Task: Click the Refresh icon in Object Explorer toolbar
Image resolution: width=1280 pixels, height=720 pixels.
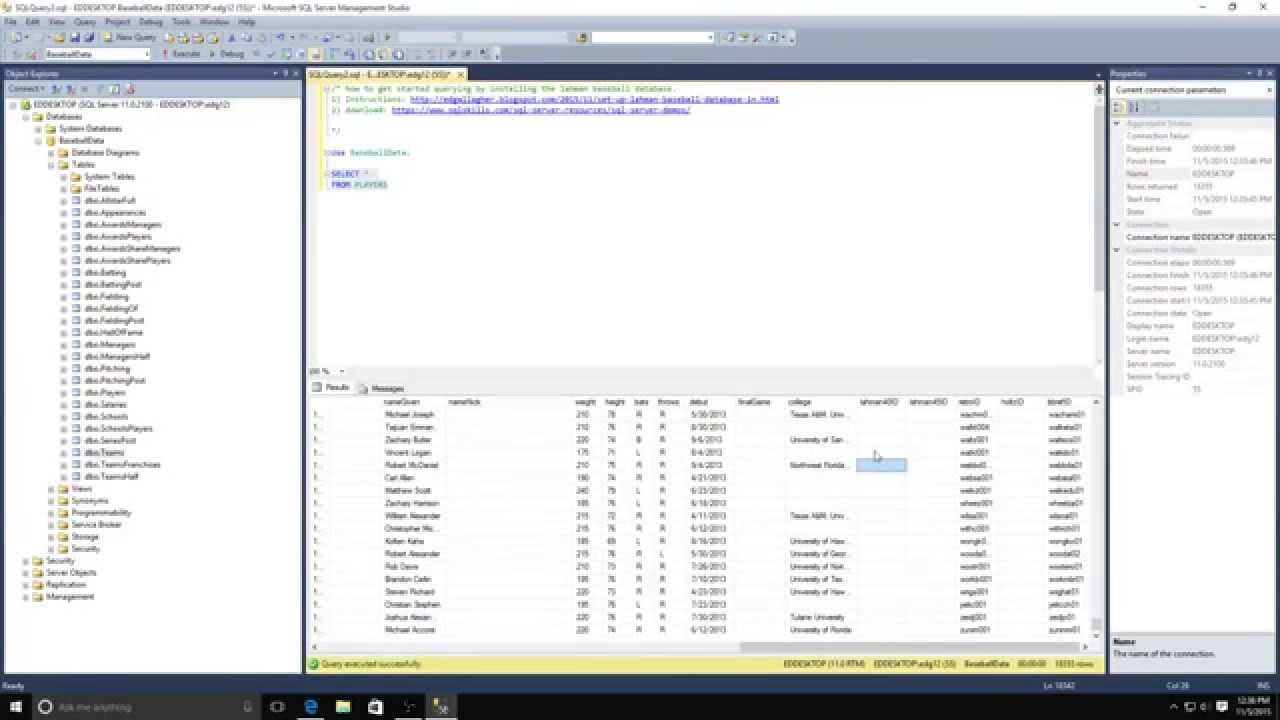Action: [115, 89]
